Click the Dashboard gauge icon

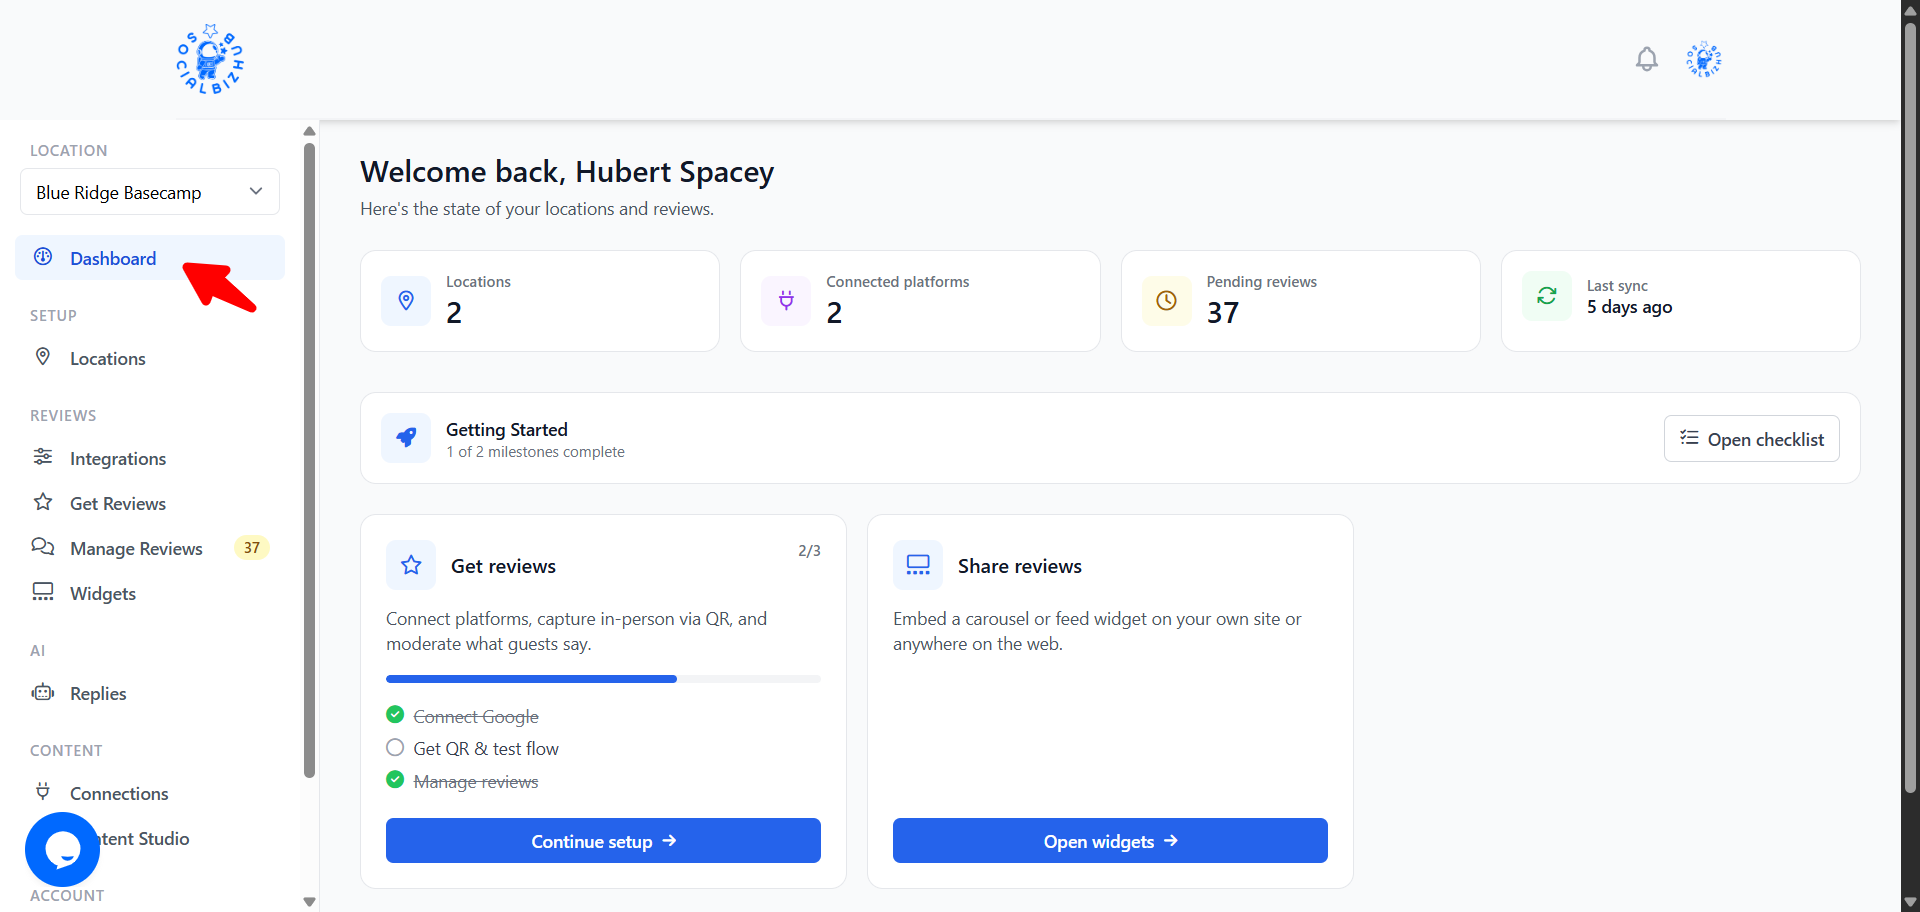point(43,257)
